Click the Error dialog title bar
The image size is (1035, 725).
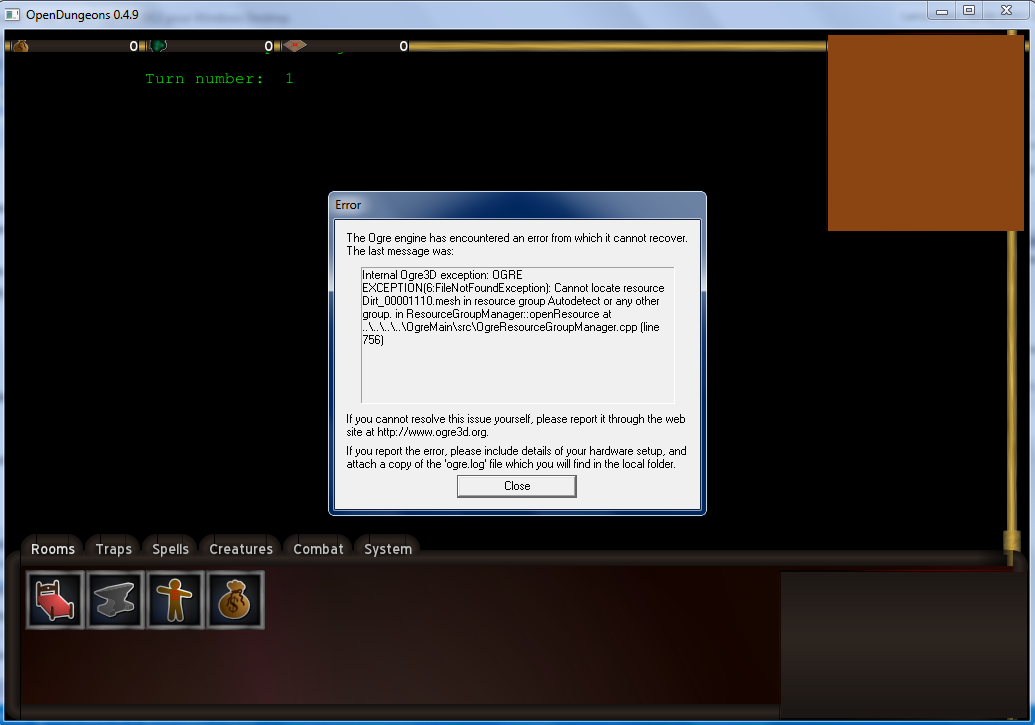click(517, 205)
